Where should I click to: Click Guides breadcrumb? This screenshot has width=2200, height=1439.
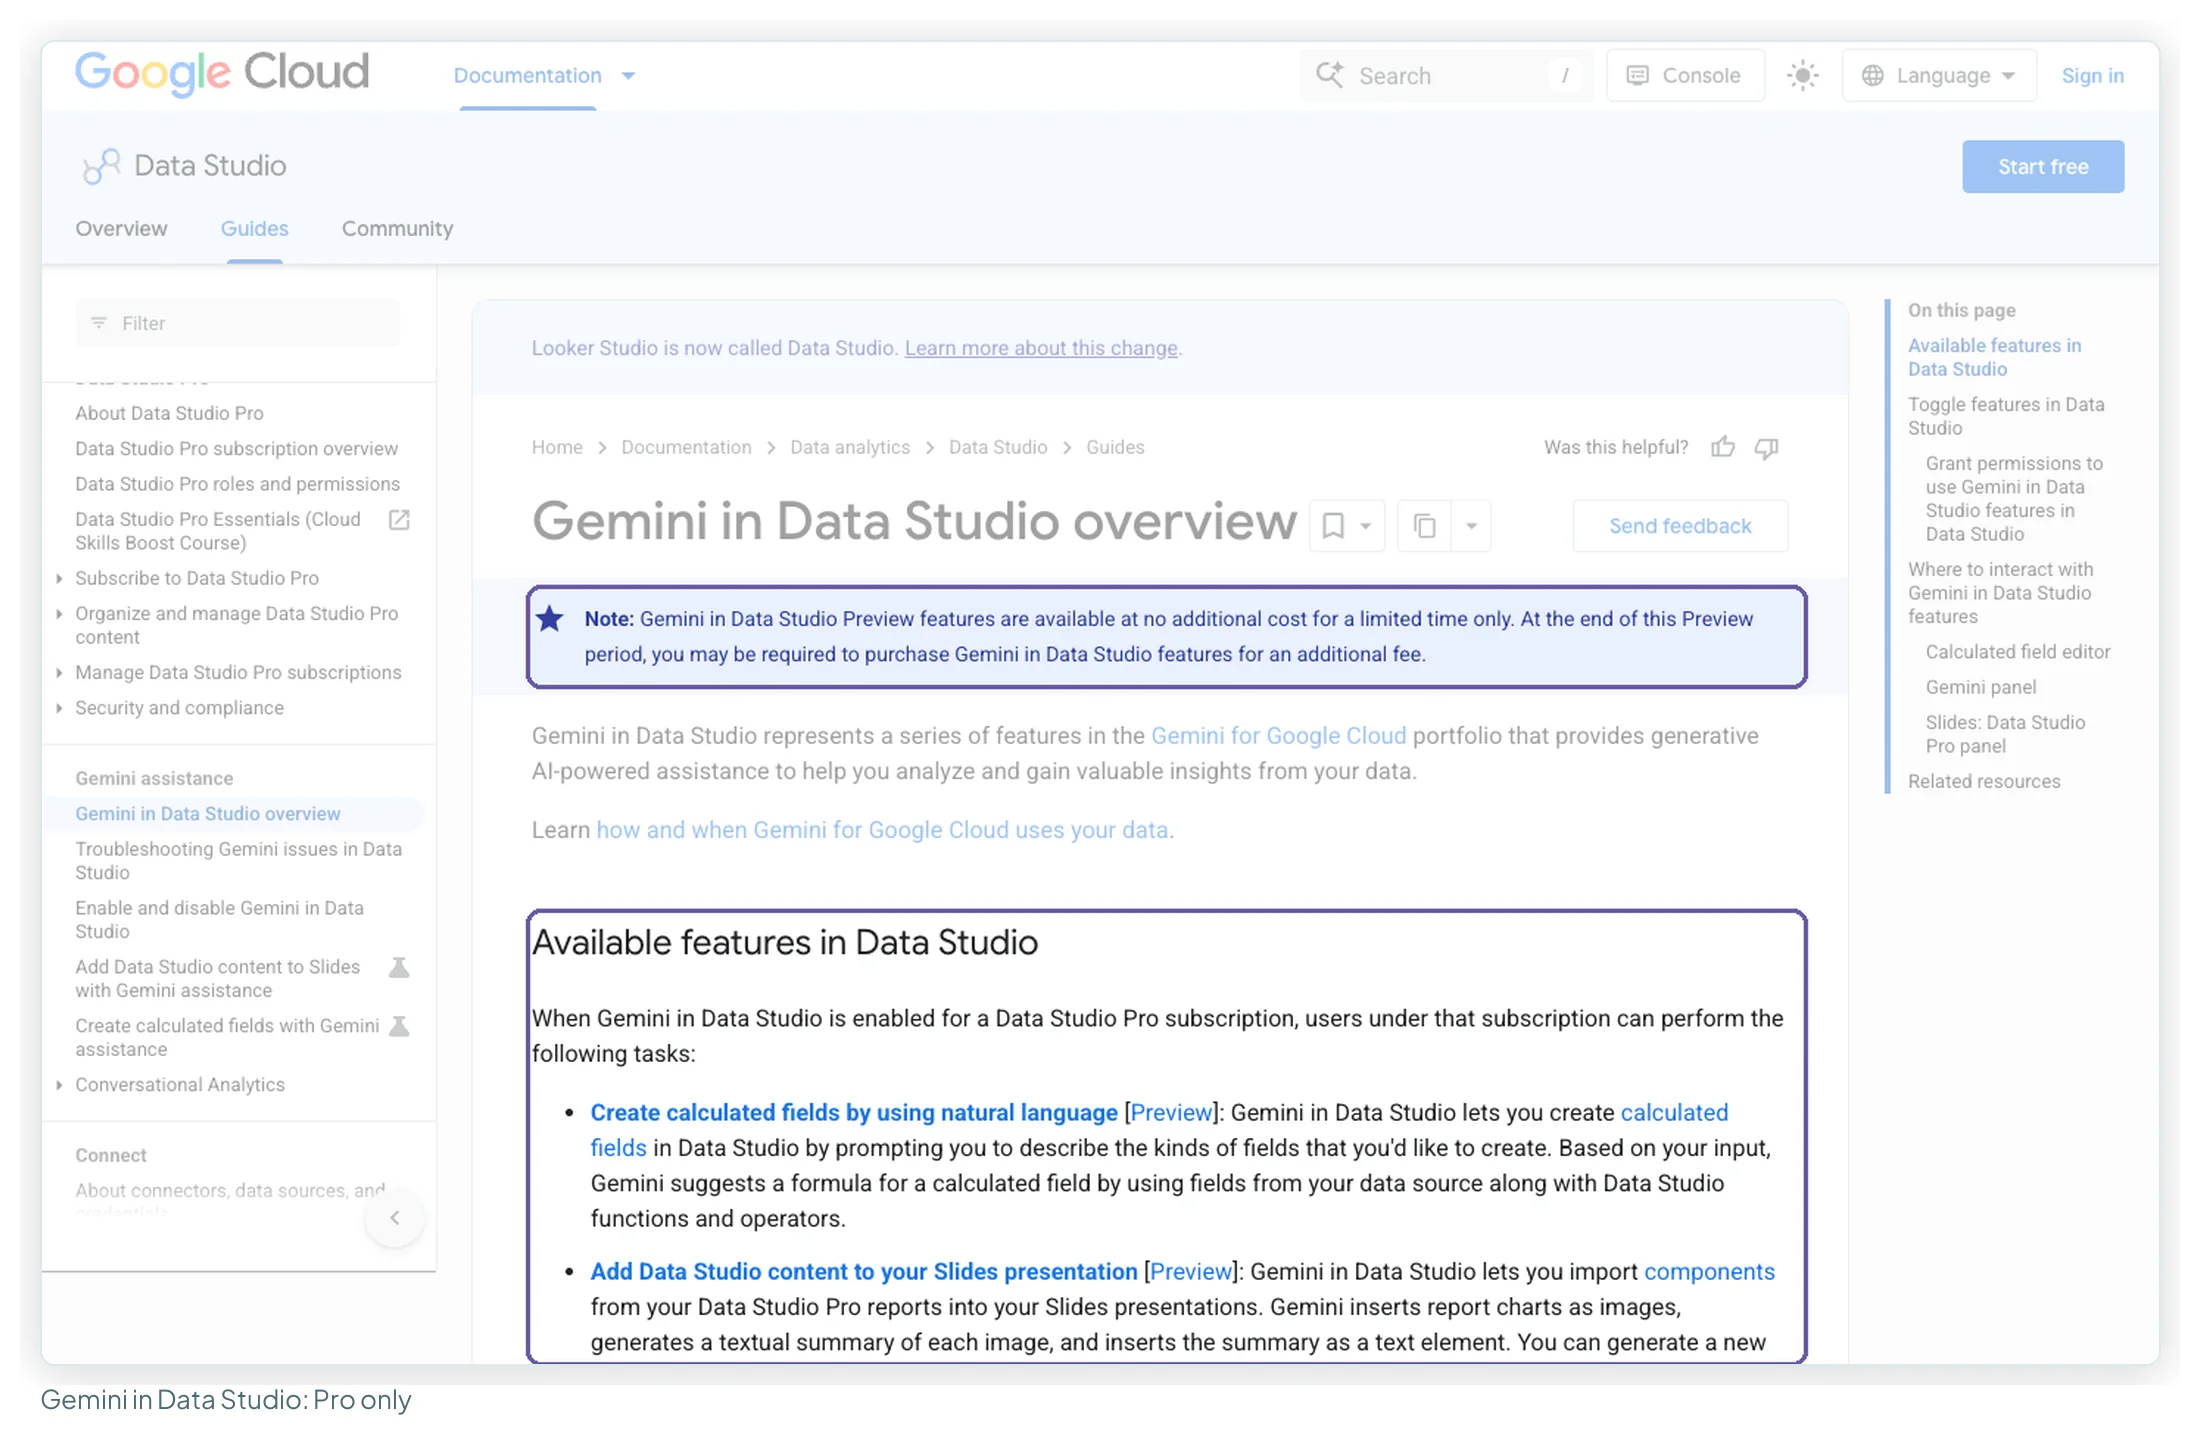[1115, 447]
